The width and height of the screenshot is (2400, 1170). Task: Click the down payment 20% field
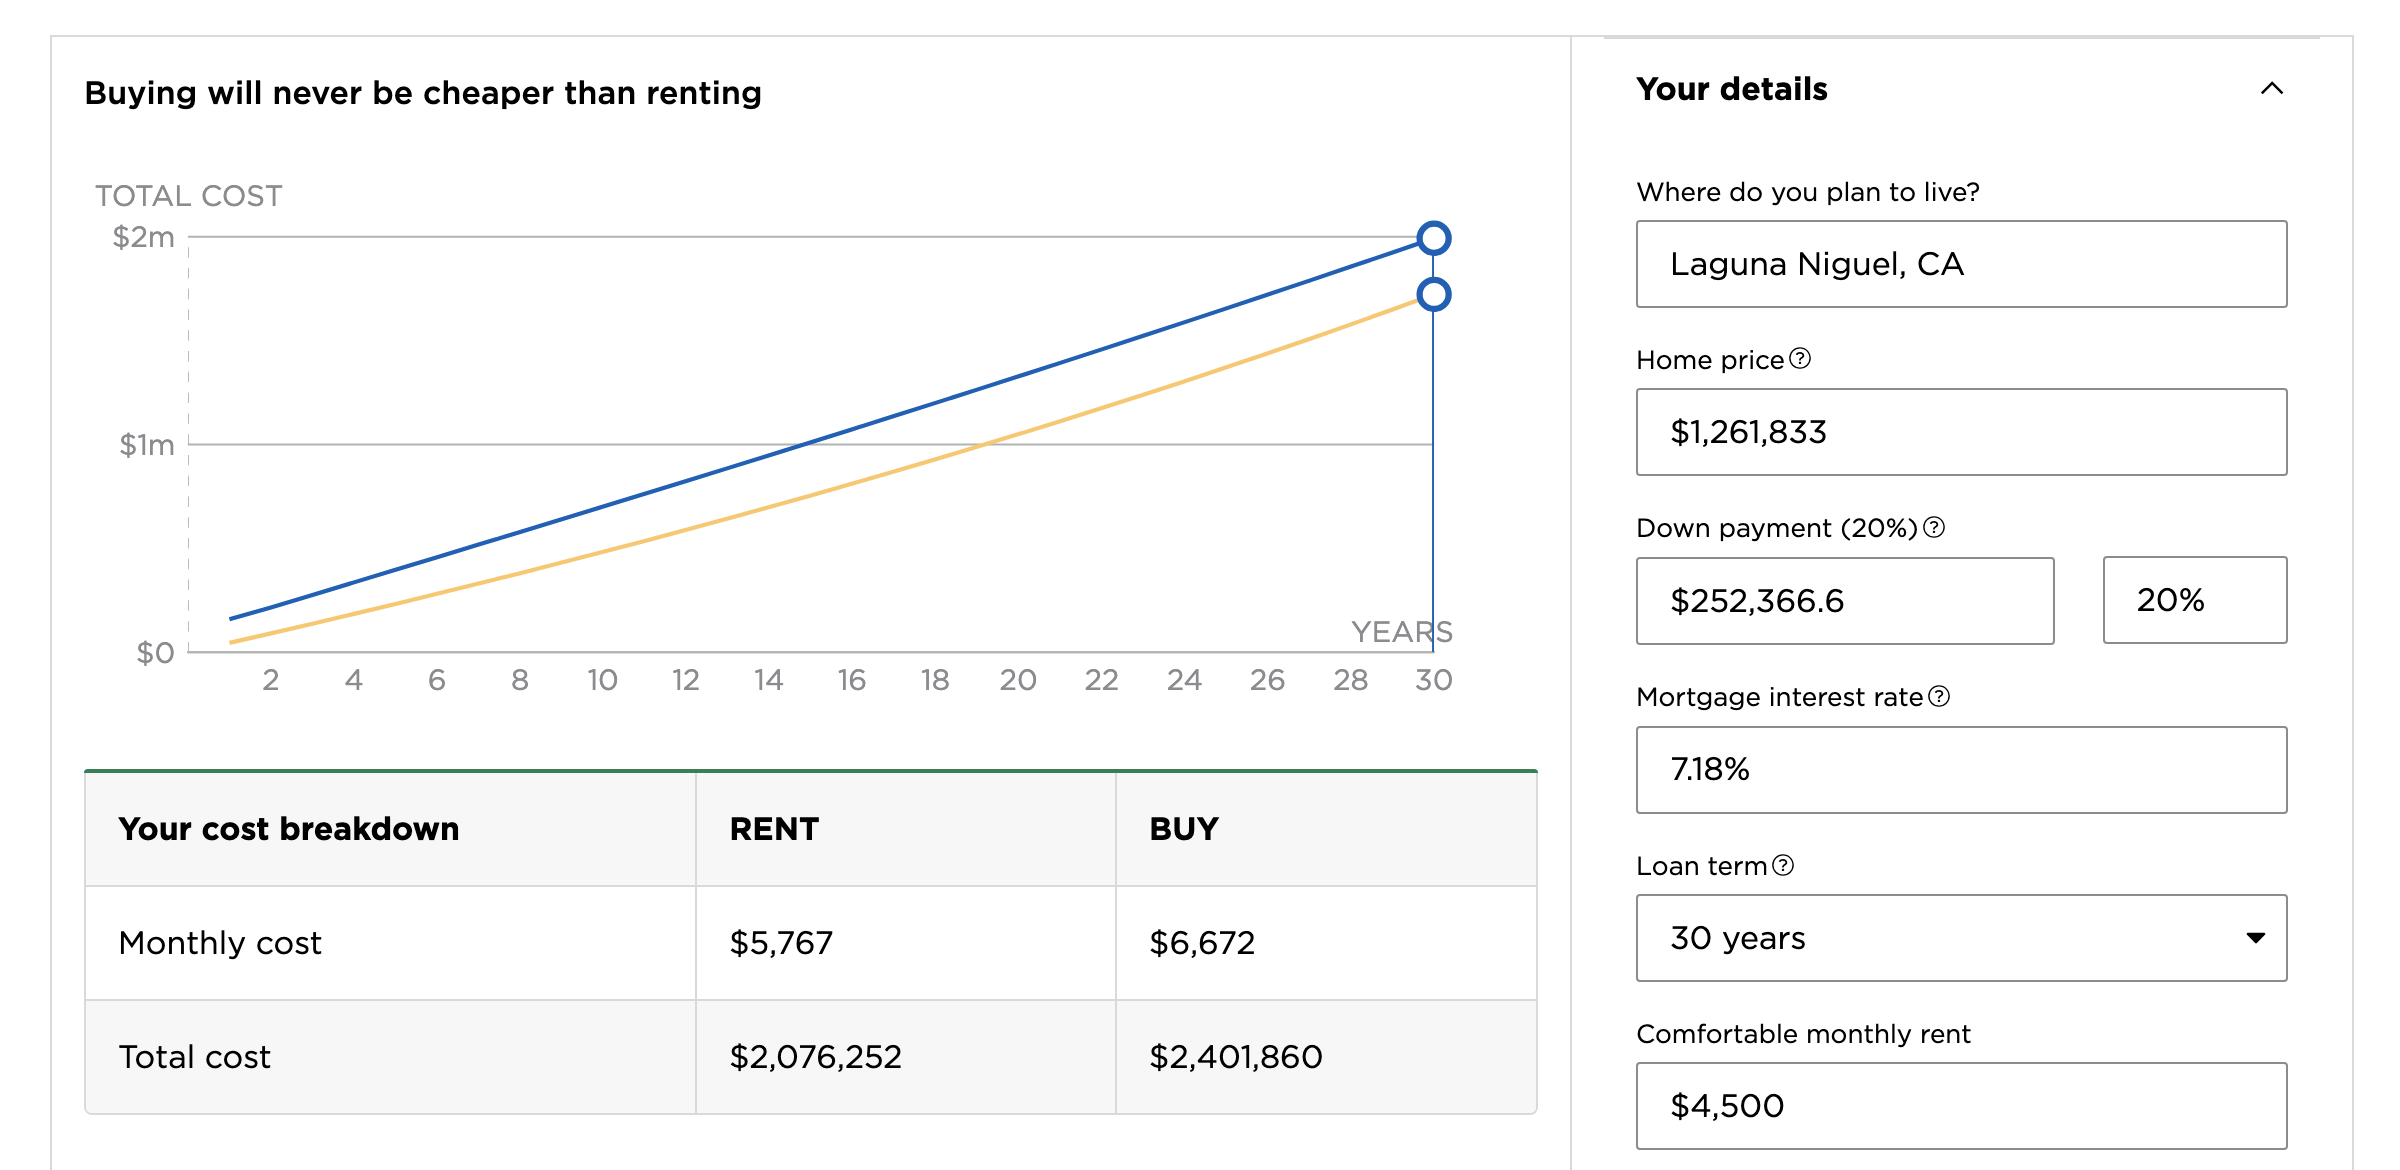click(x=2195, y=600)
